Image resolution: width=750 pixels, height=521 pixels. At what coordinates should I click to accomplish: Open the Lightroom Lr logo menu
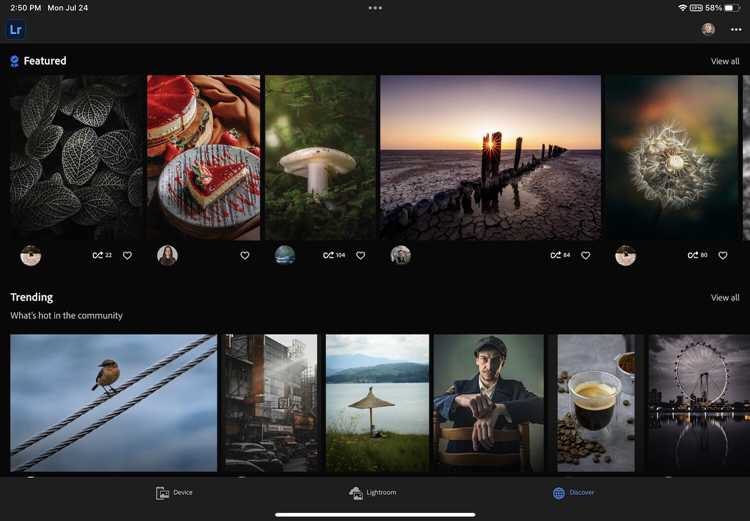[16, 30]
